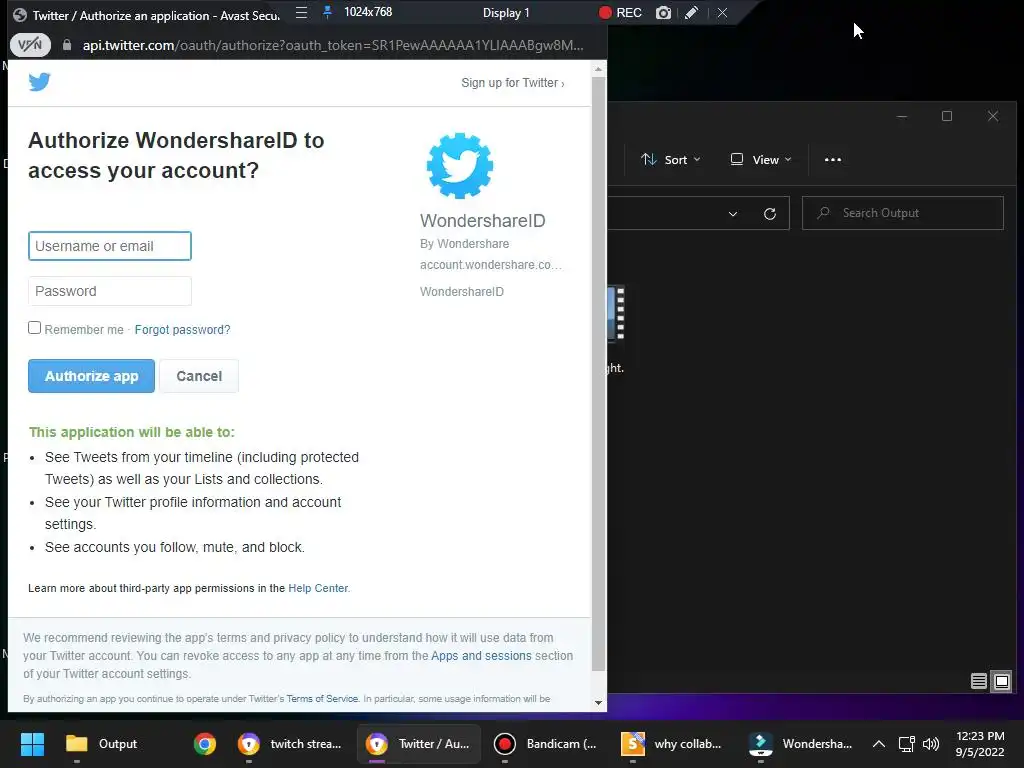
Task: Take a screenshot with Bandicam camera icon
Action: tap(663, 12)
